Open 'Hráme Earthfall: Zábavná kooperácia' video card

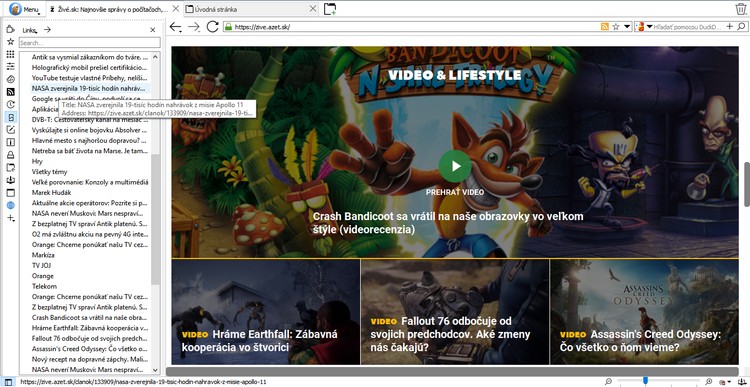coord(265,312)
